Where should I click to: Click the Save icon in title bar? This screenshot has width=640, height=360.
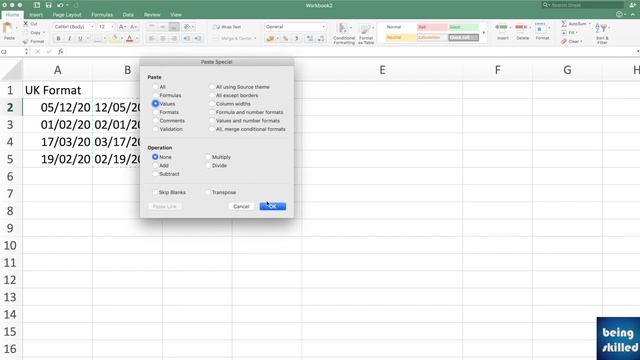[x=49, y=5]
